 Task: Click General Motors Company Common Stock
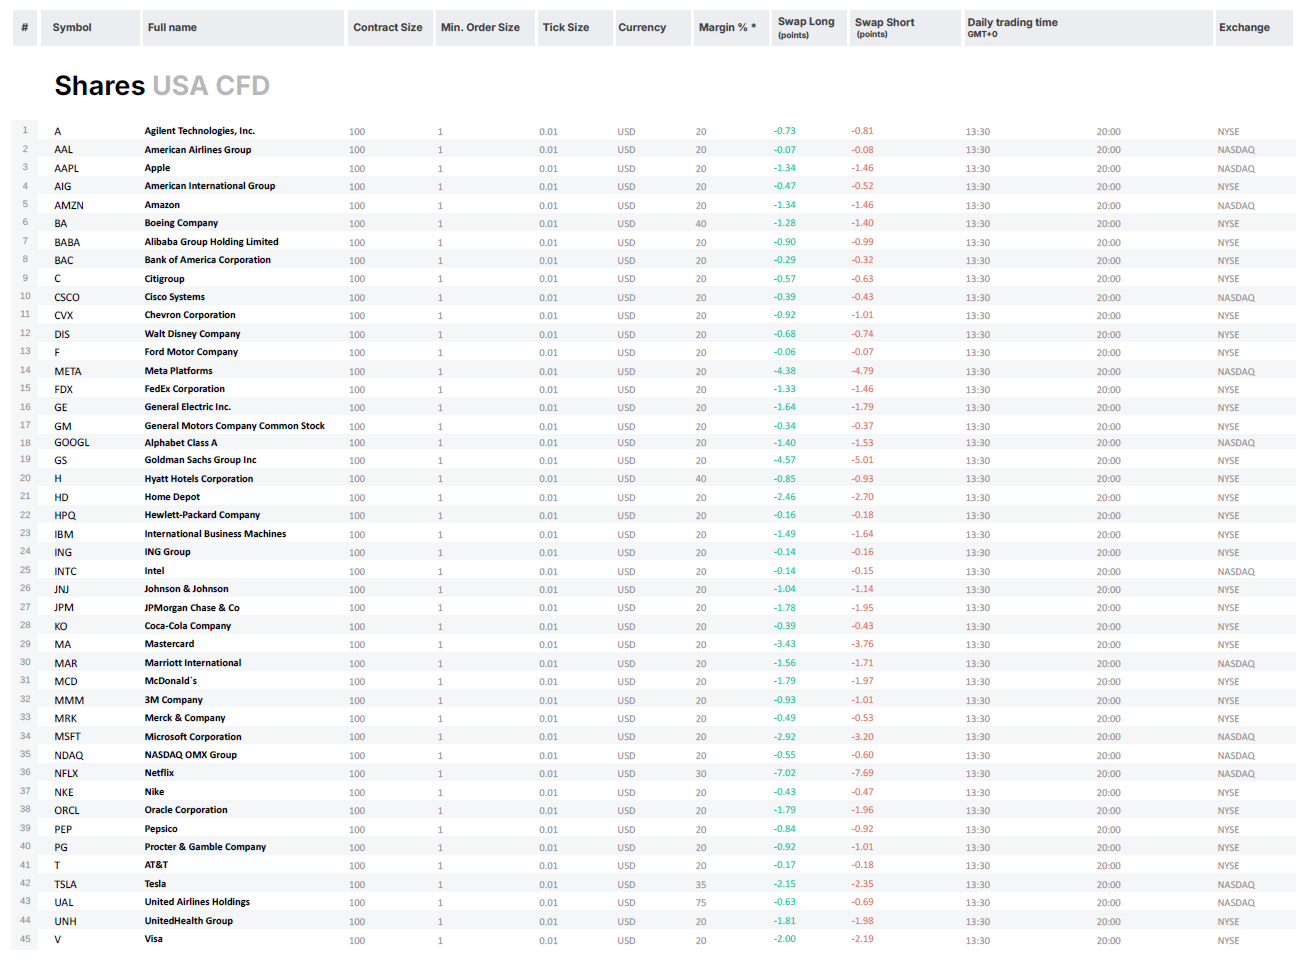click(x=234, y=426)
